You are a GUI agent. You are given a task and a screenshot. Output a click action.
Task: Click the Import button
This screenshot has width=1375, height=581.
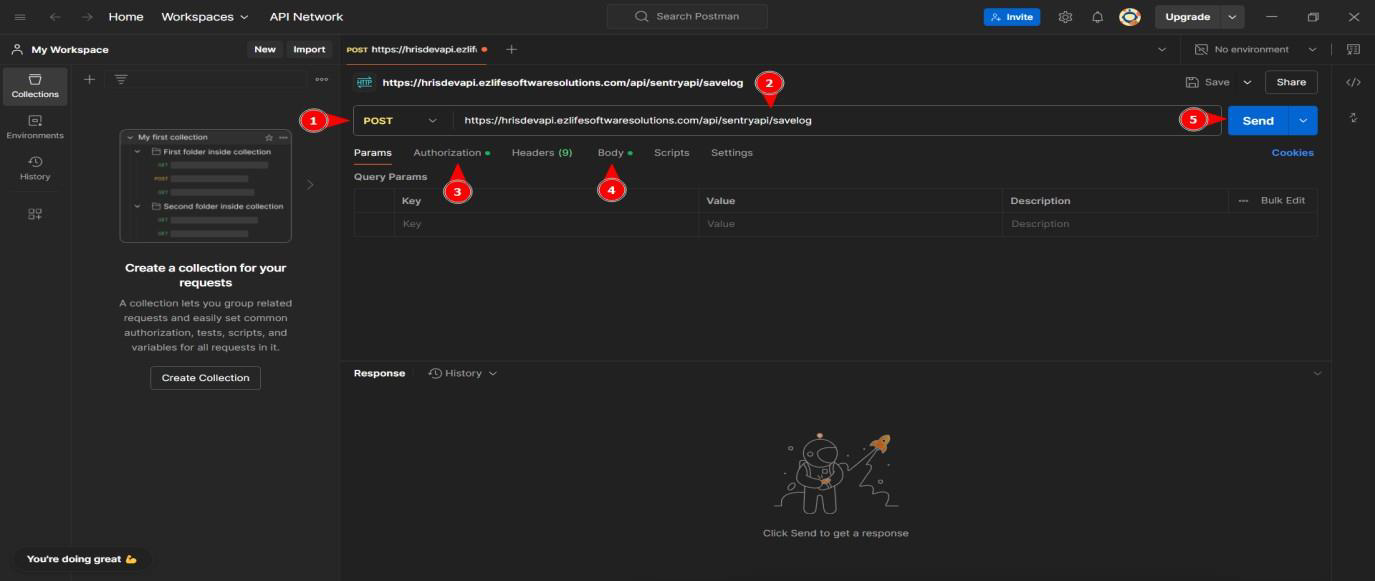click(x=309, y=49)
